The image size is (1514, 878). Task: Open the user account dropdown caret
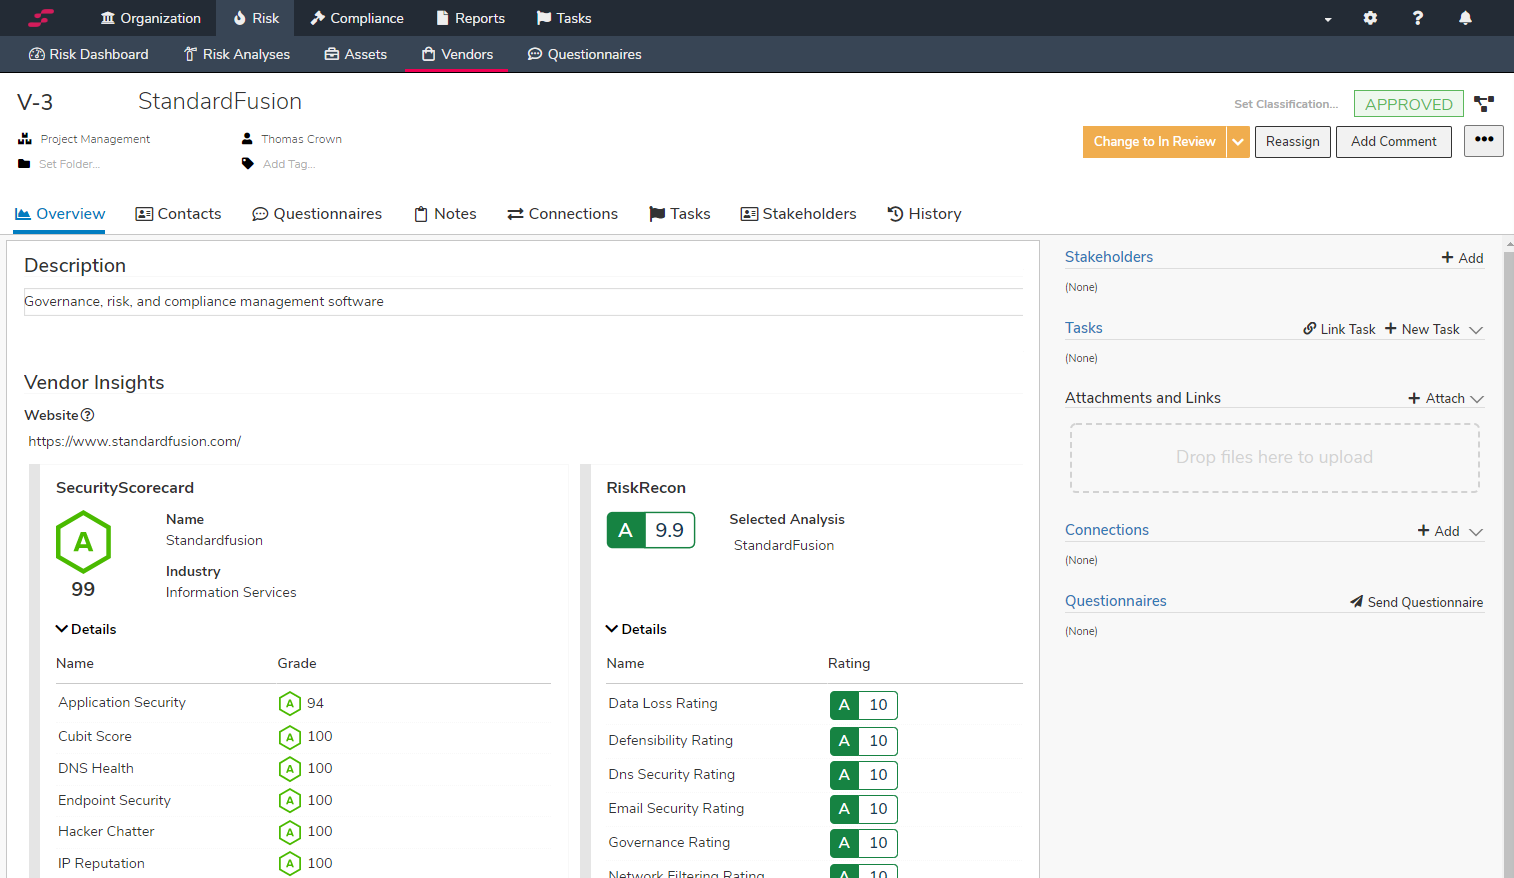(x=1328, y=19)
